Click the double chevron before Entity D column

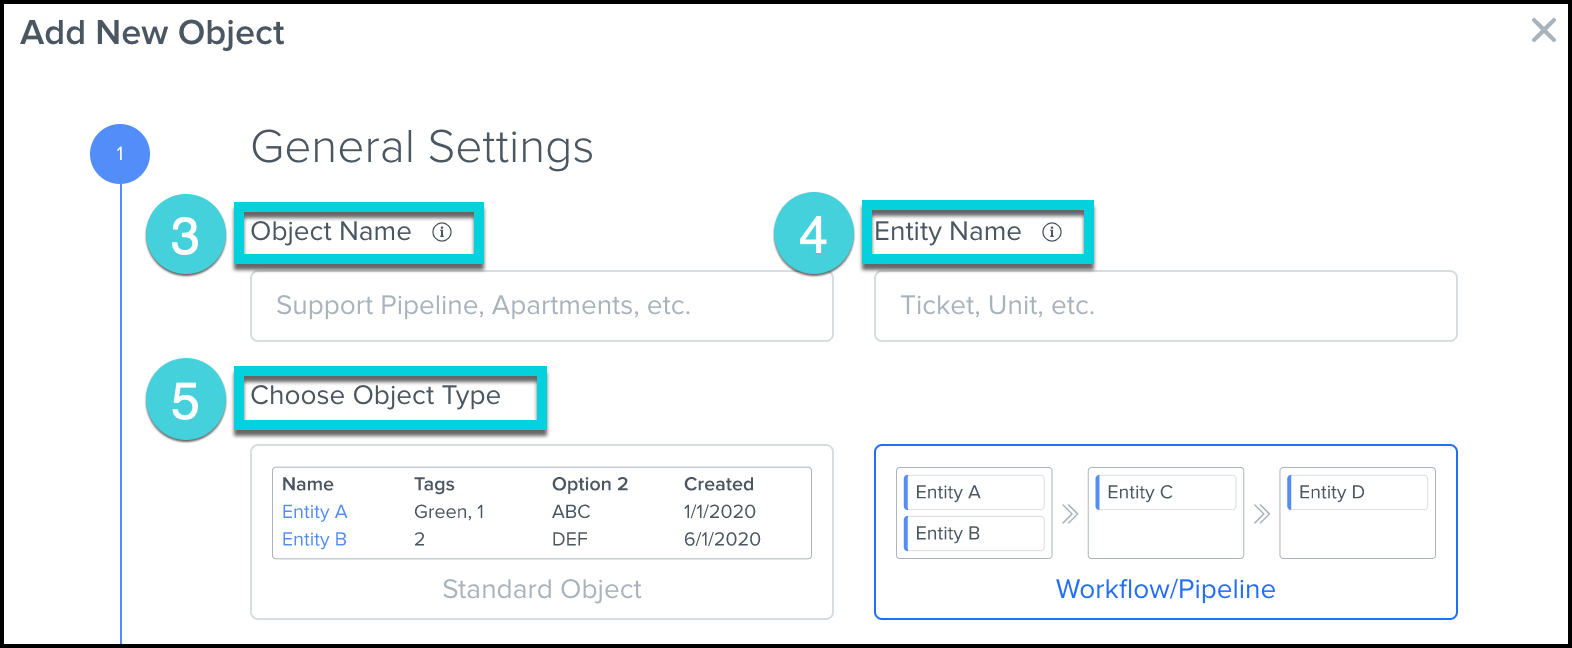click(1262, 514)
